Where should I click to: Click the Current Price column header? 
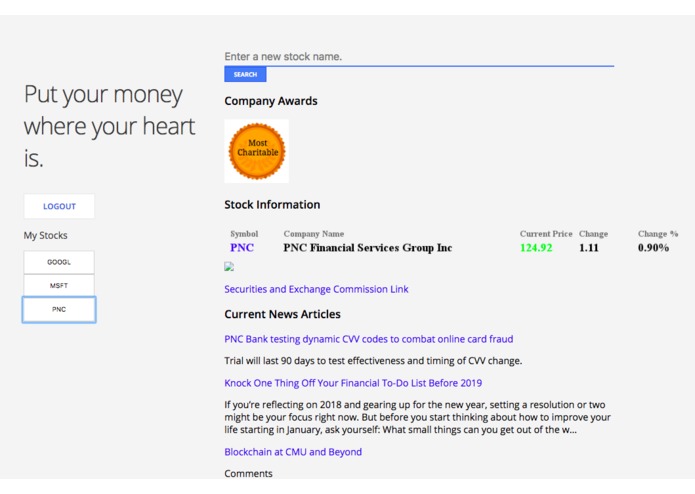pos(546,233)
